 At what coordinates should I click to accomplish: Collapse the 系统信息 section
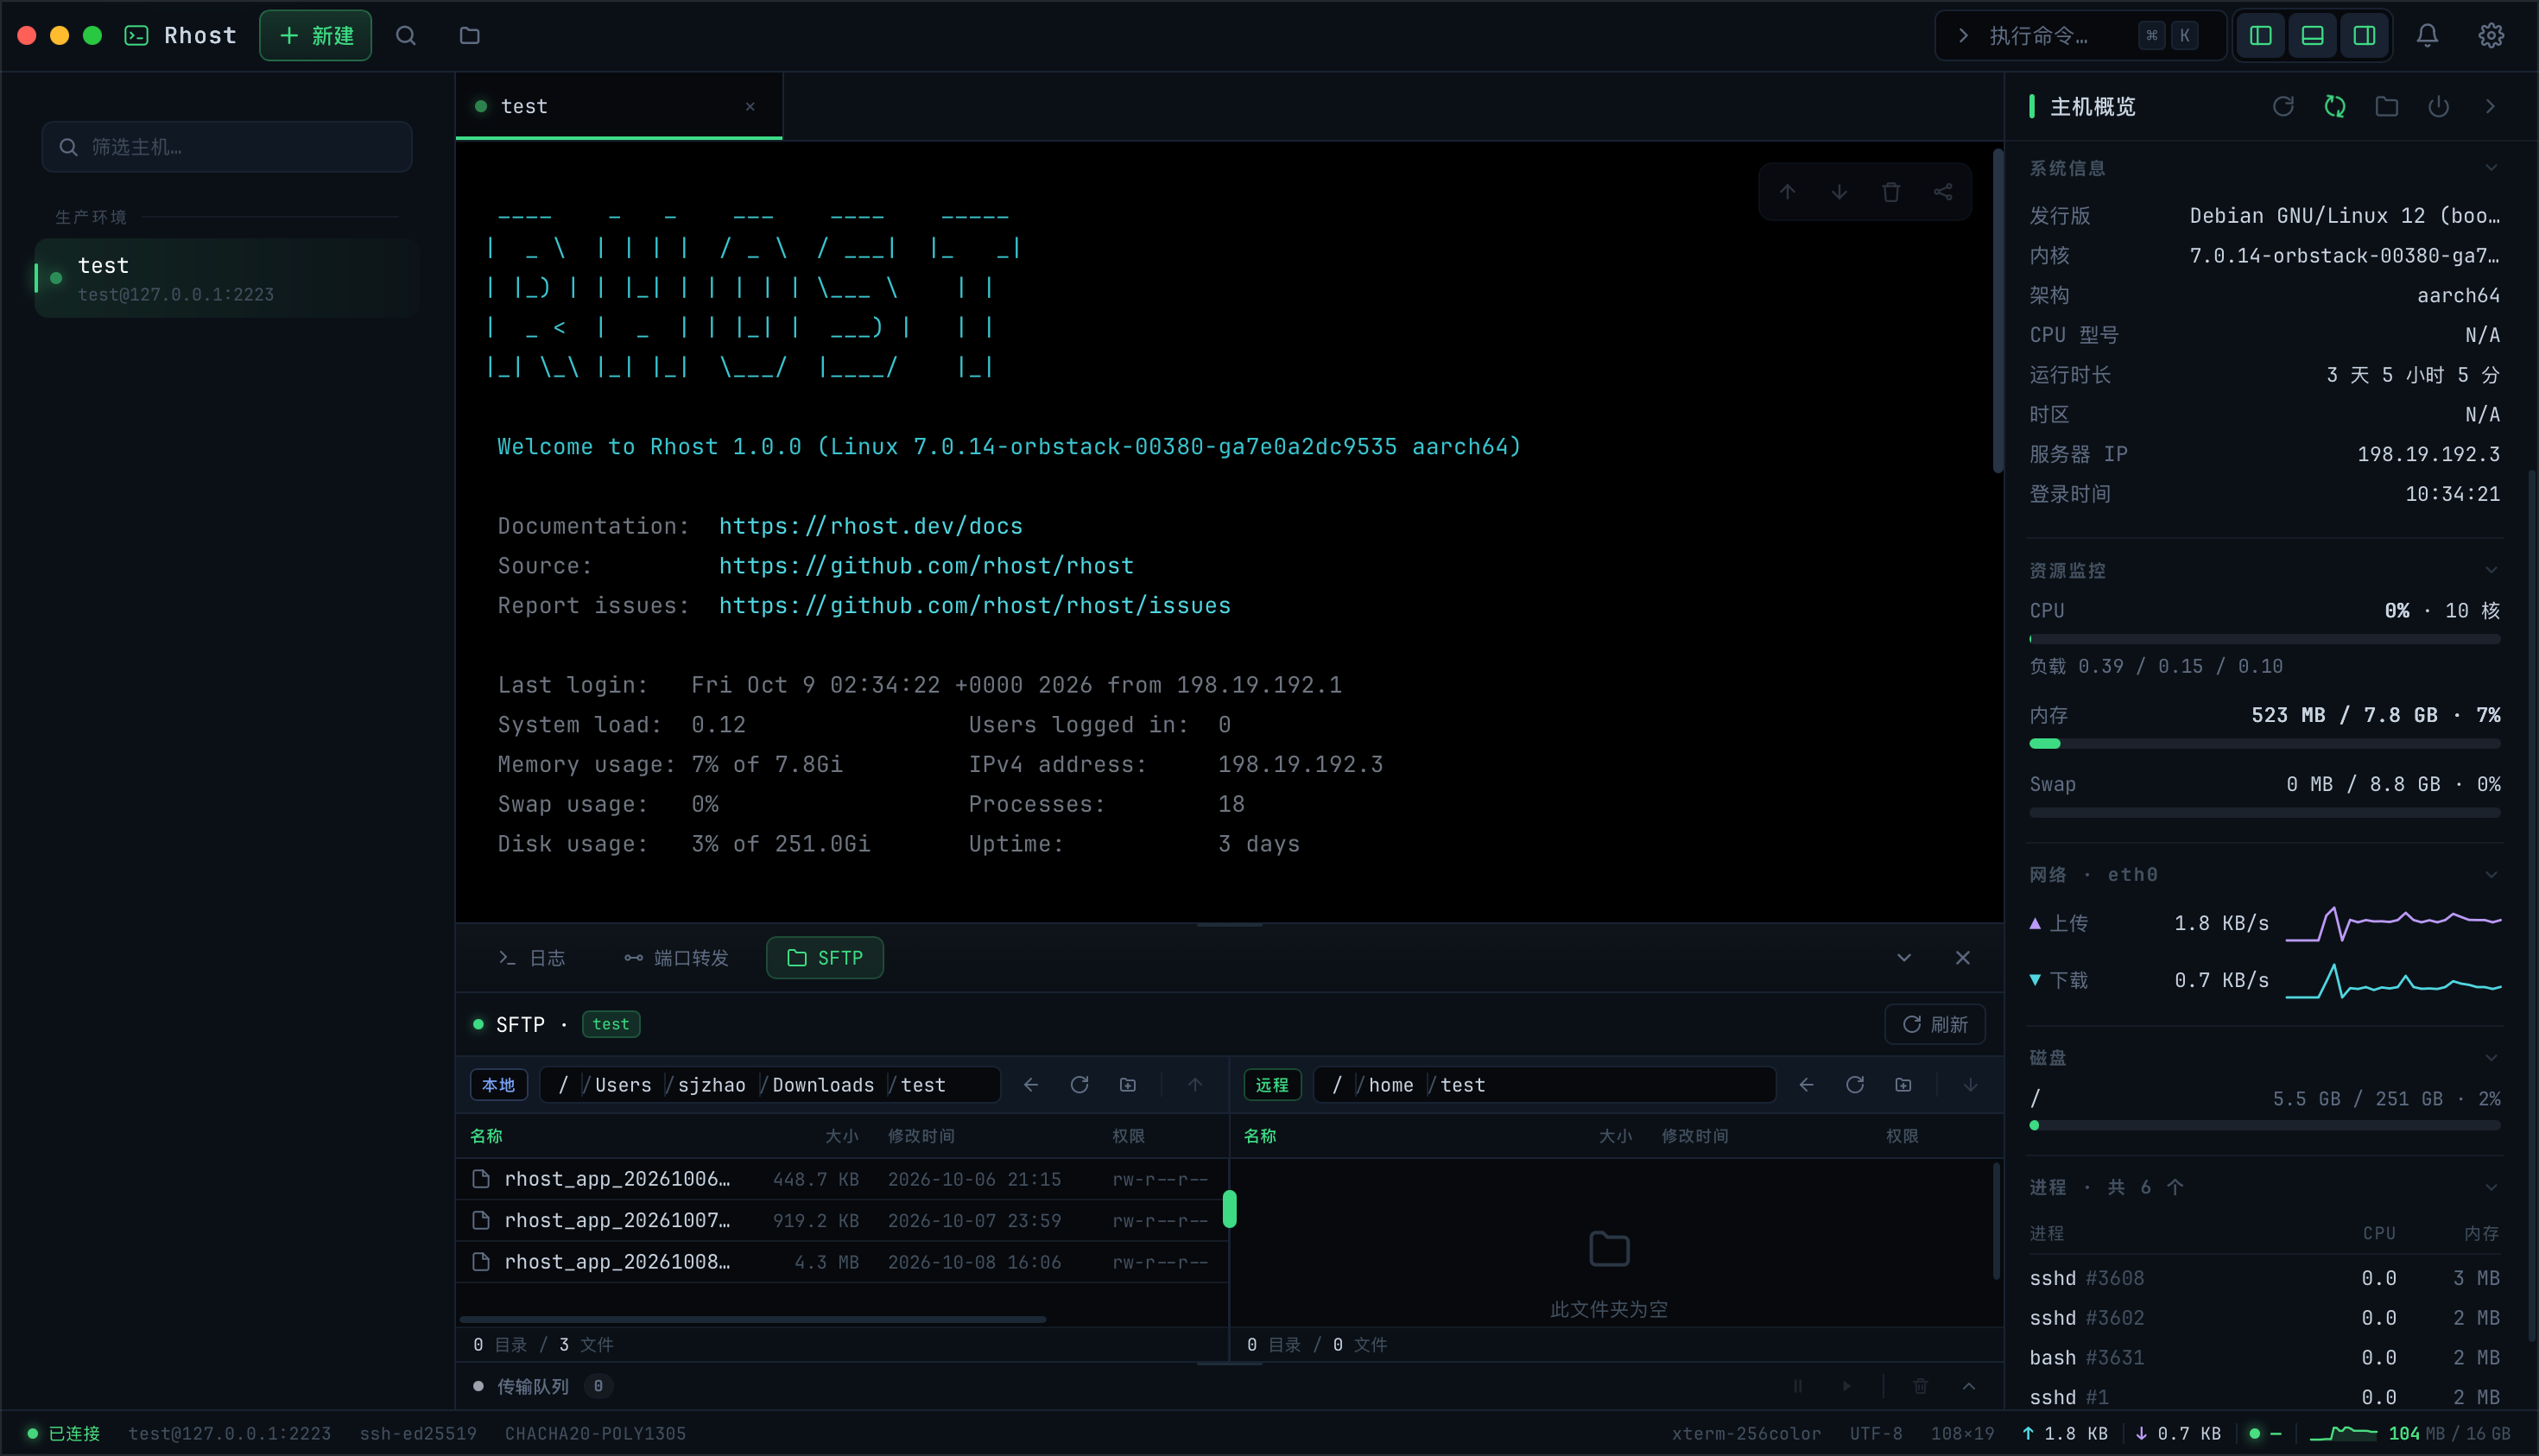click(x=2491, y=168)
